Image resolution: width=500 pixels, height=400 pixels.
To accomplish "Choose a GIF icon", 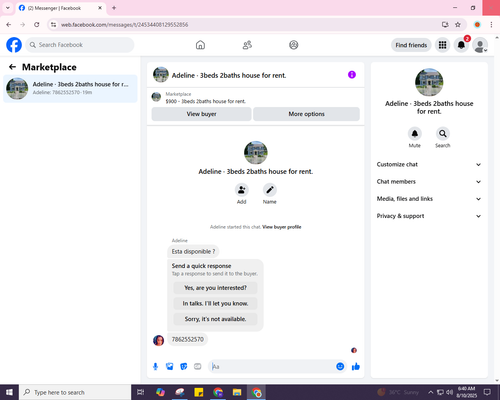I will click(x=198, y=367).
